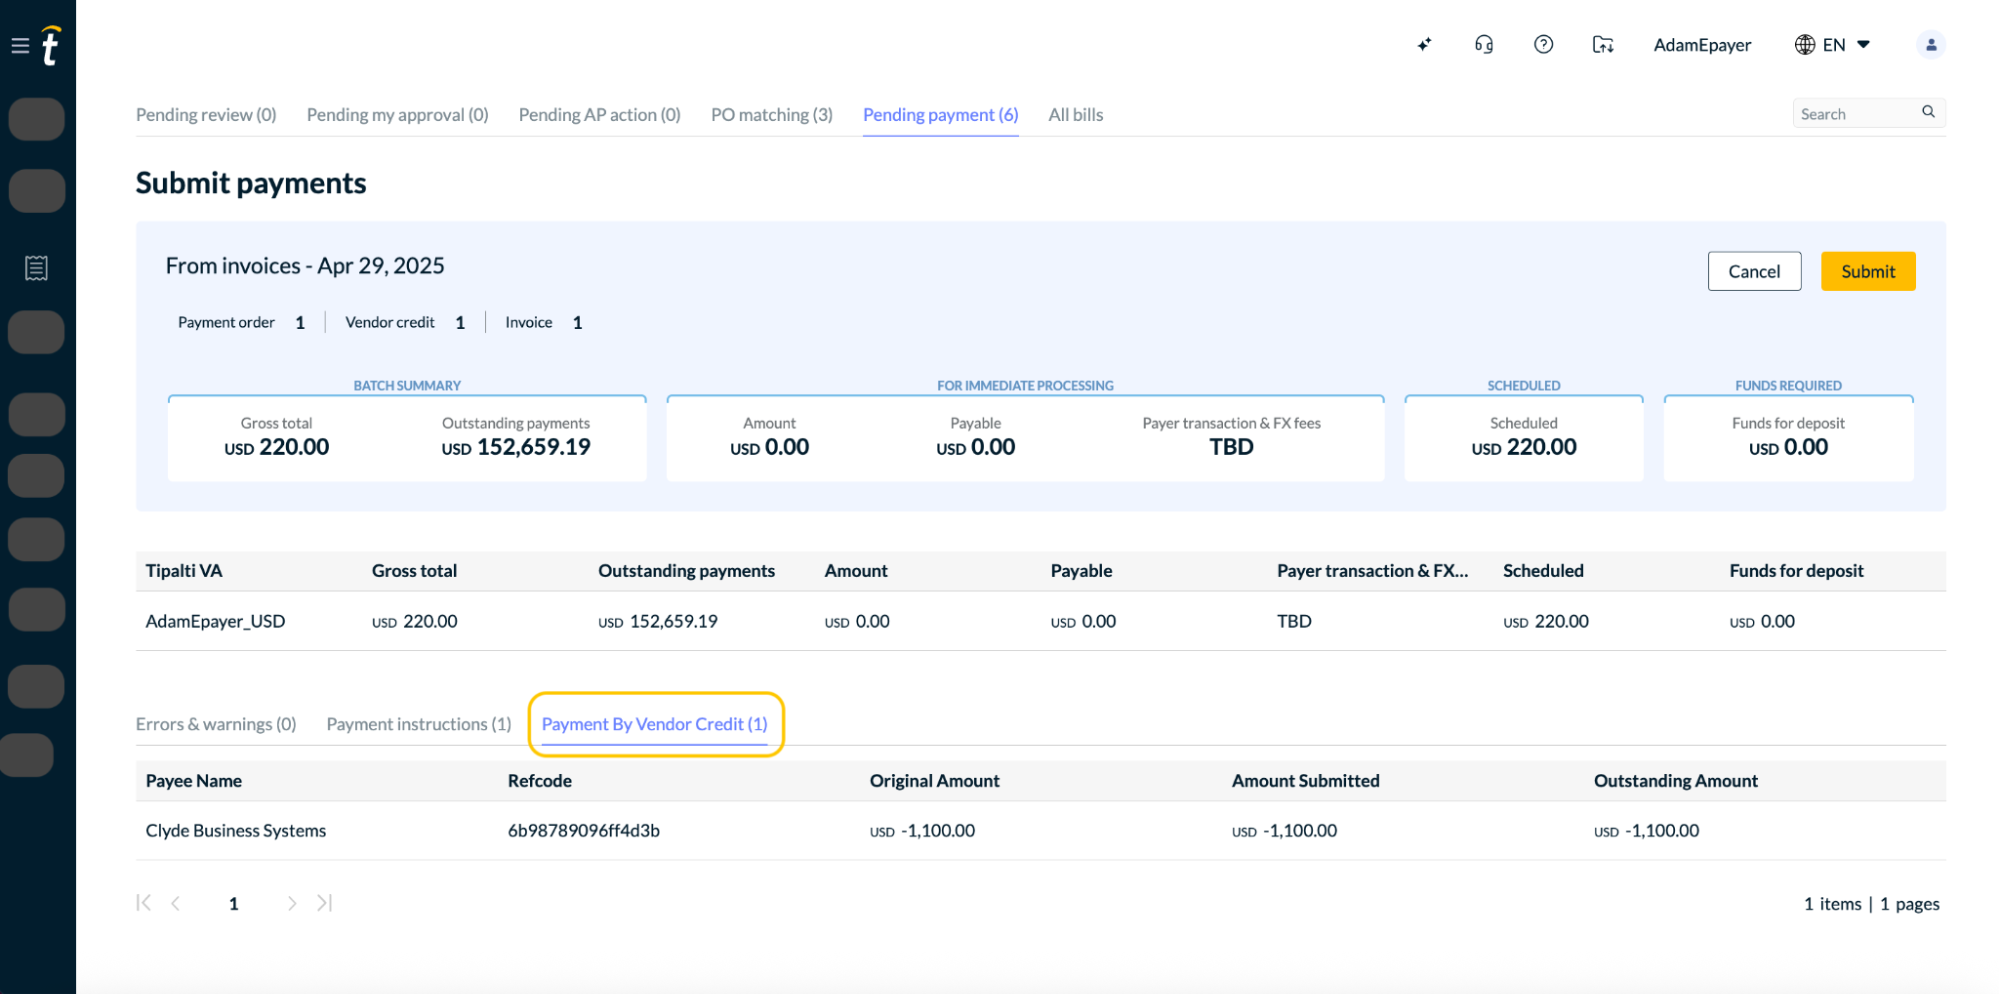1999x994 pixels.
Task: Click the Refcode column header
Action: coord(540,781)
